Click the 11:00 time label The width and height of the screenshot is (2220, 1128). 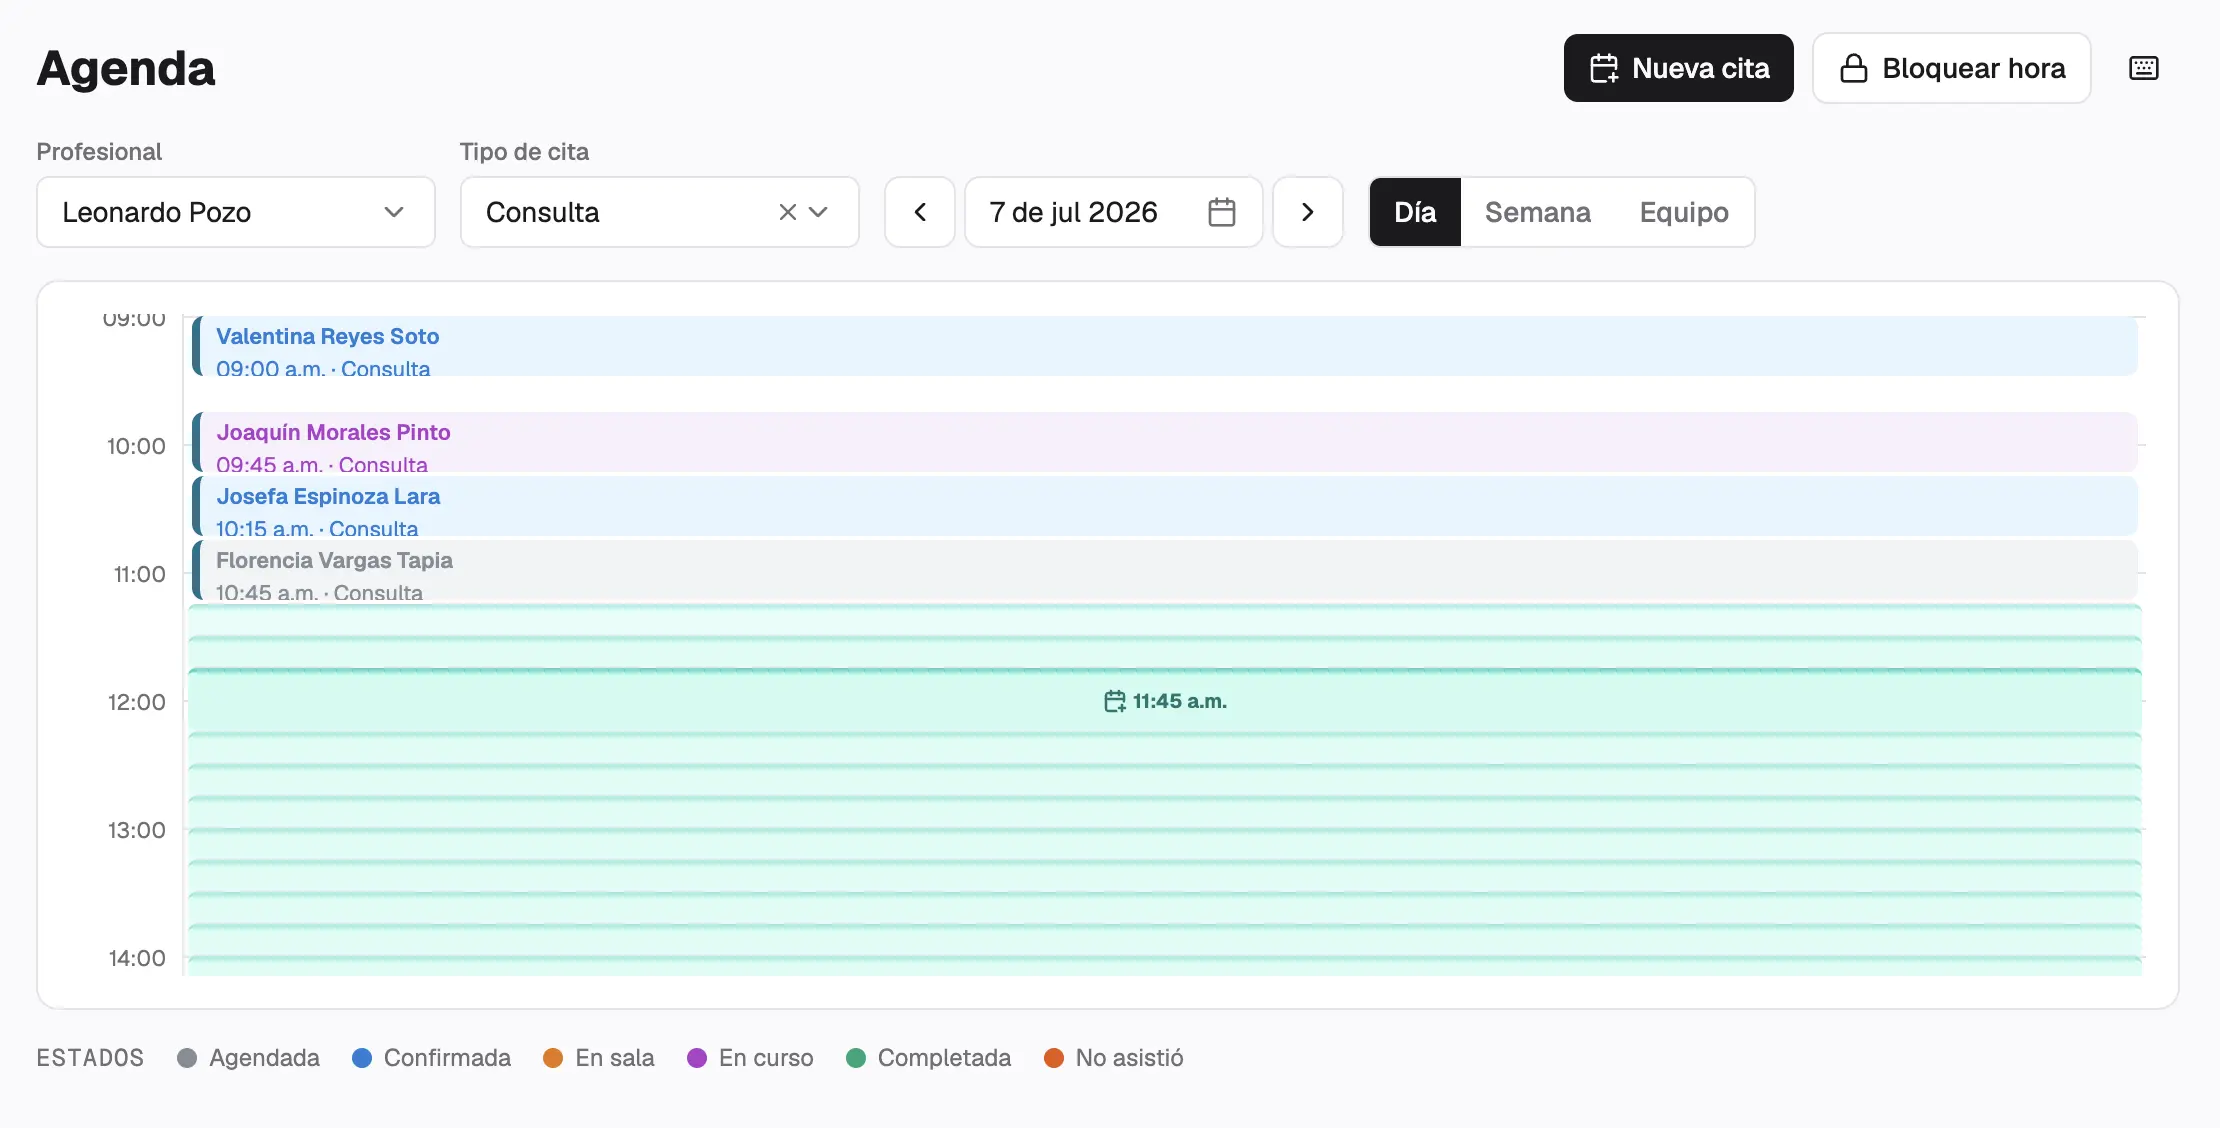(x=140, y=574)
